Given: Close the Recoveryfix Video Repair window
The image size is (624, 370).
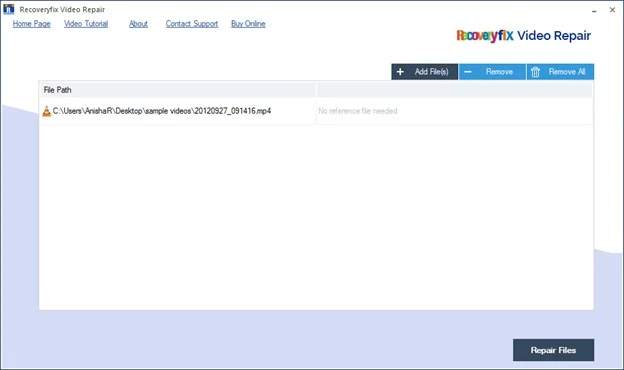Looking at the screenshot, I should pos(612,10).
